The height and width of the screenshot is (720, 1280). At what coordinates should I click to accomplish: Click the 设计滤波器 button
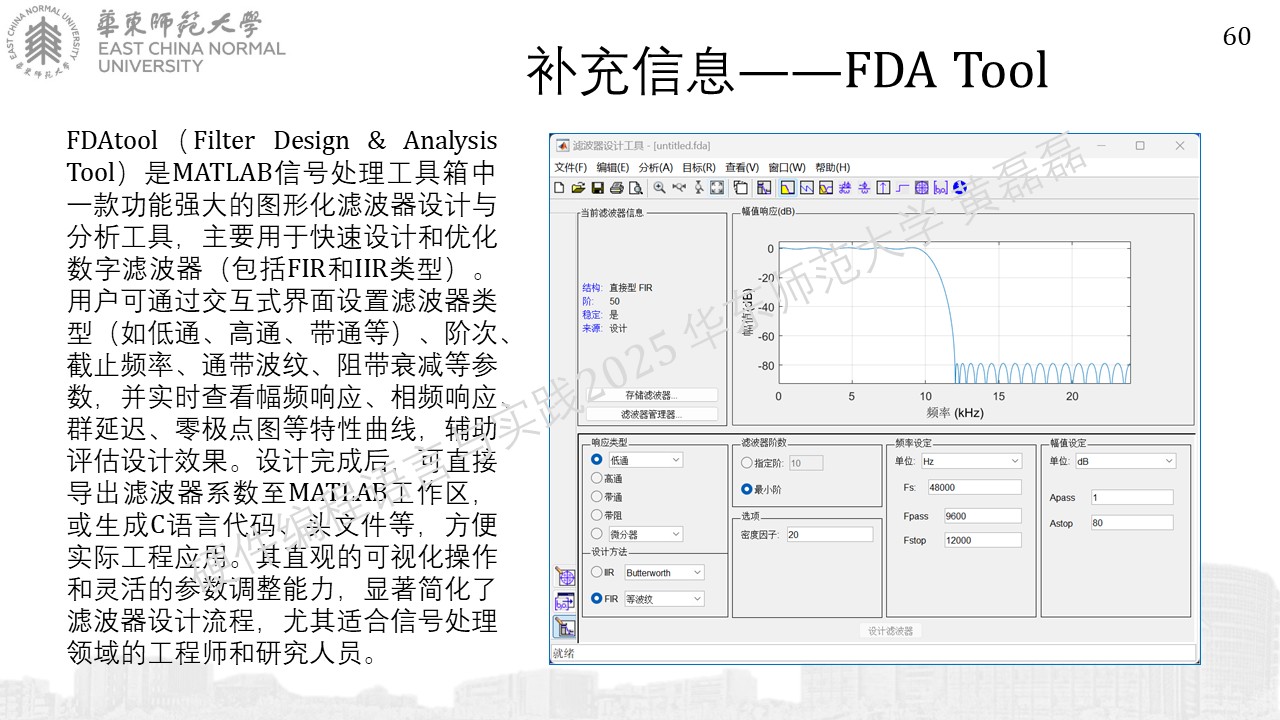[890, 631]
